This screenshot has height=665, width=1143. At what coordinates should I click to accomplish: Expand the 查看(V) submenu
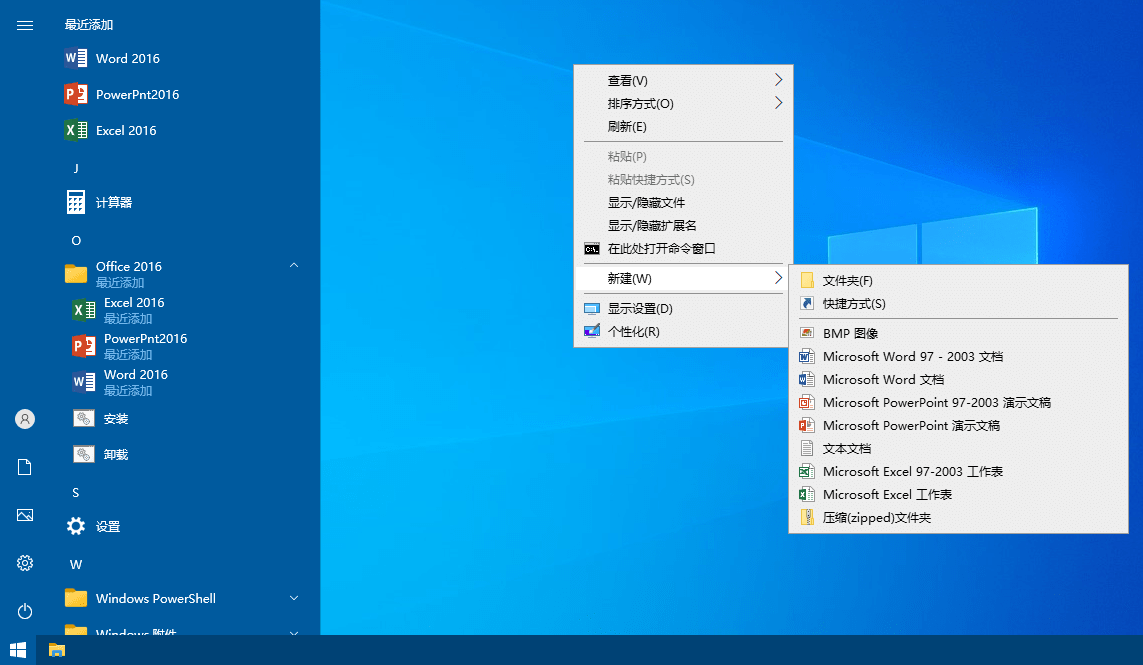[x=683, y=80]
